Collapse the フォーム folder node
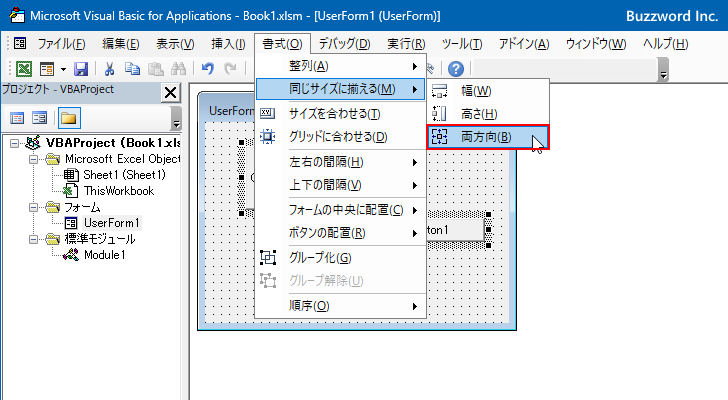 tap(33, 207)
